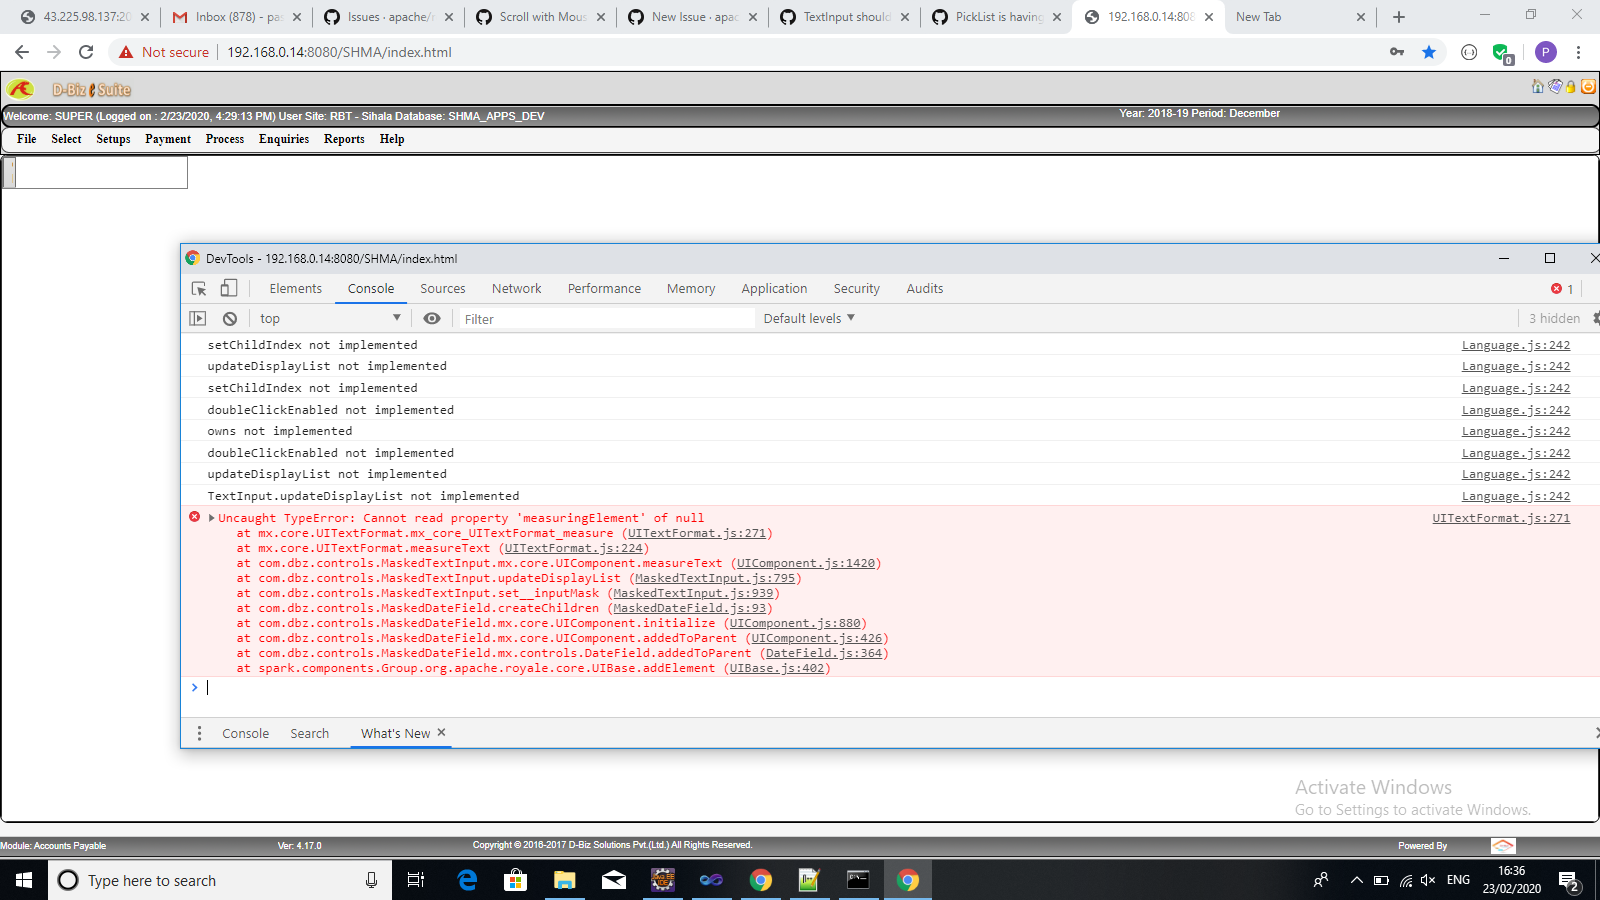The image size is (1600, 900).
Task: Follow the UIComponent.js:1420 stack link
Action: point(806,563)
